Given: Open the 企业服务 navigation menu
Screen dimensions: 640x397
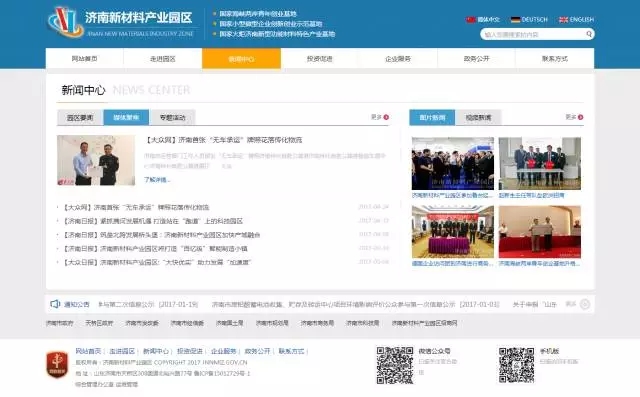Looking at the screenshot, I should (398, 59).
